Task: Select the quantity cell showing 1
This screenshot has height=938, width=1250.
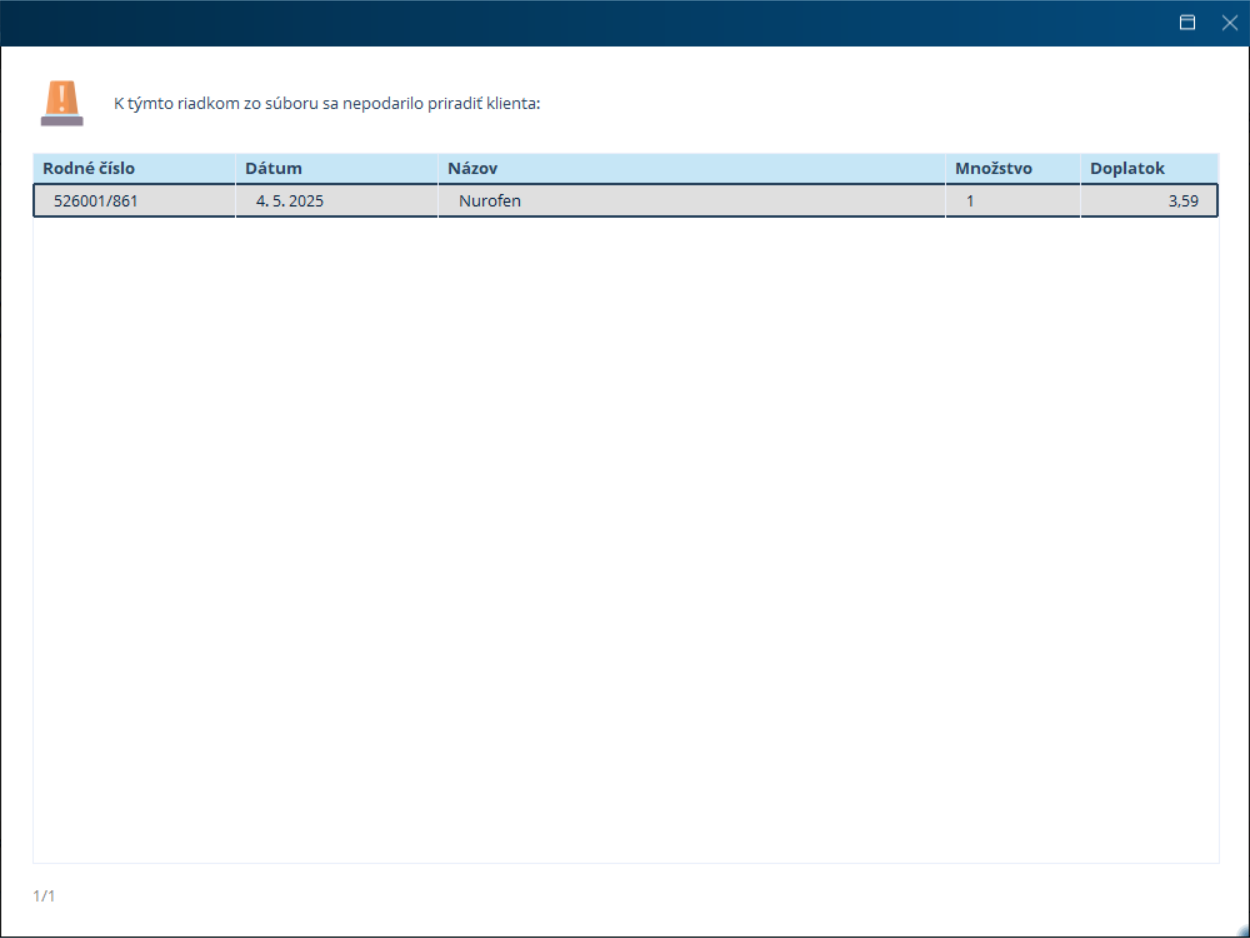Action: (1013, 201)
